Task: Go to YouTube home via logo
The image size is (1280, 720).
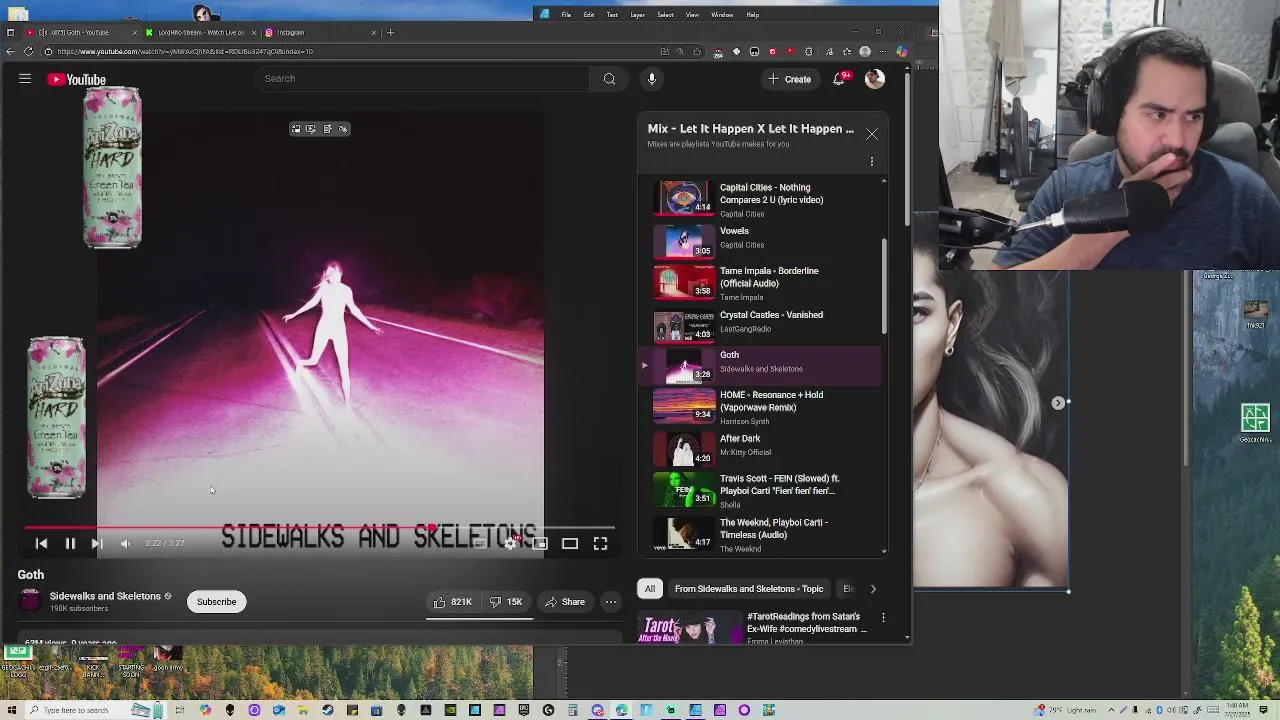Action: pos(77,80)
